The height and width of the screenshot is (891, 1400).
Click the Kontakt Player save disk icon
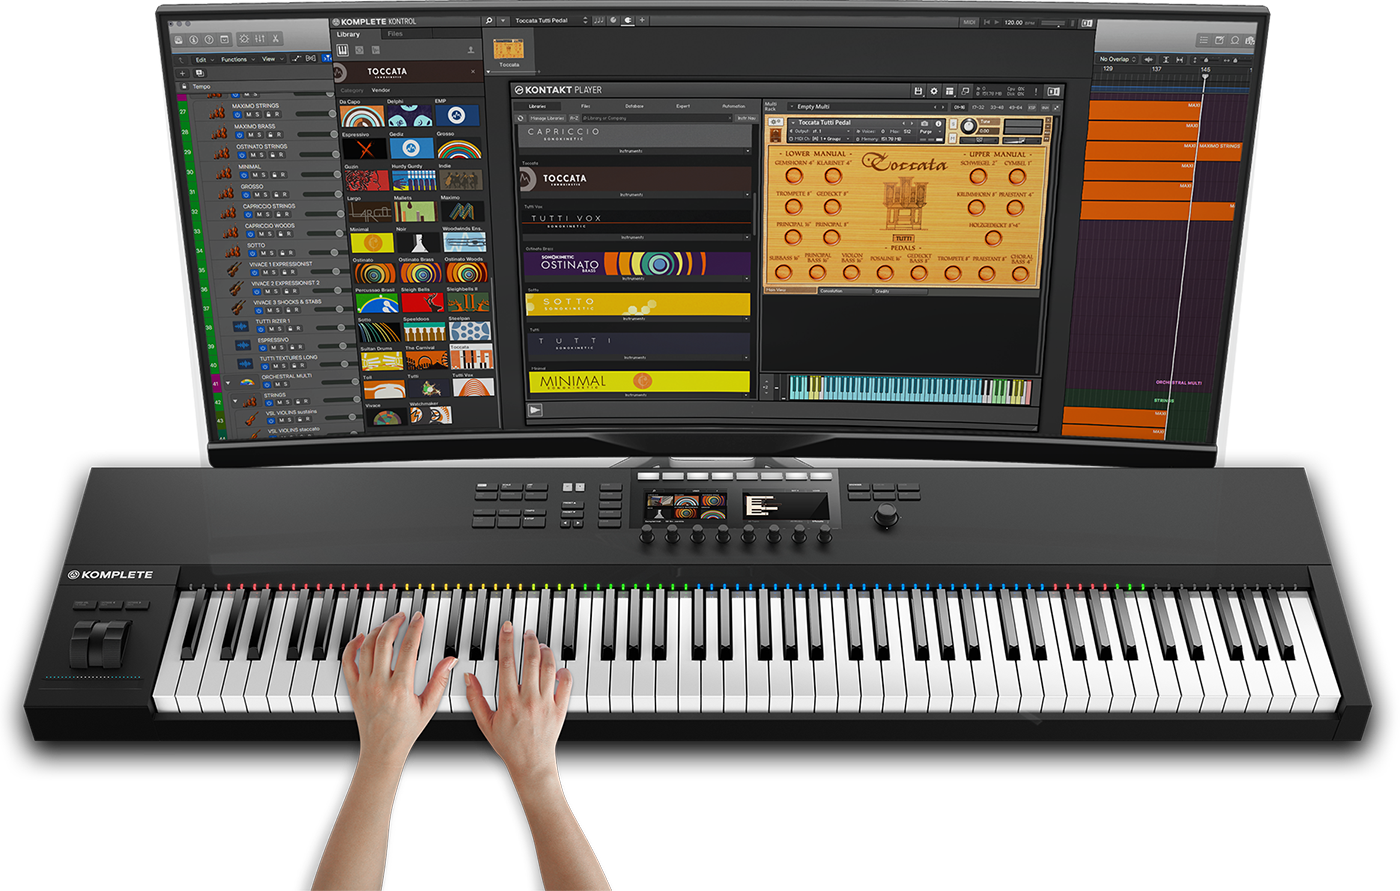(x=918, y=91)
